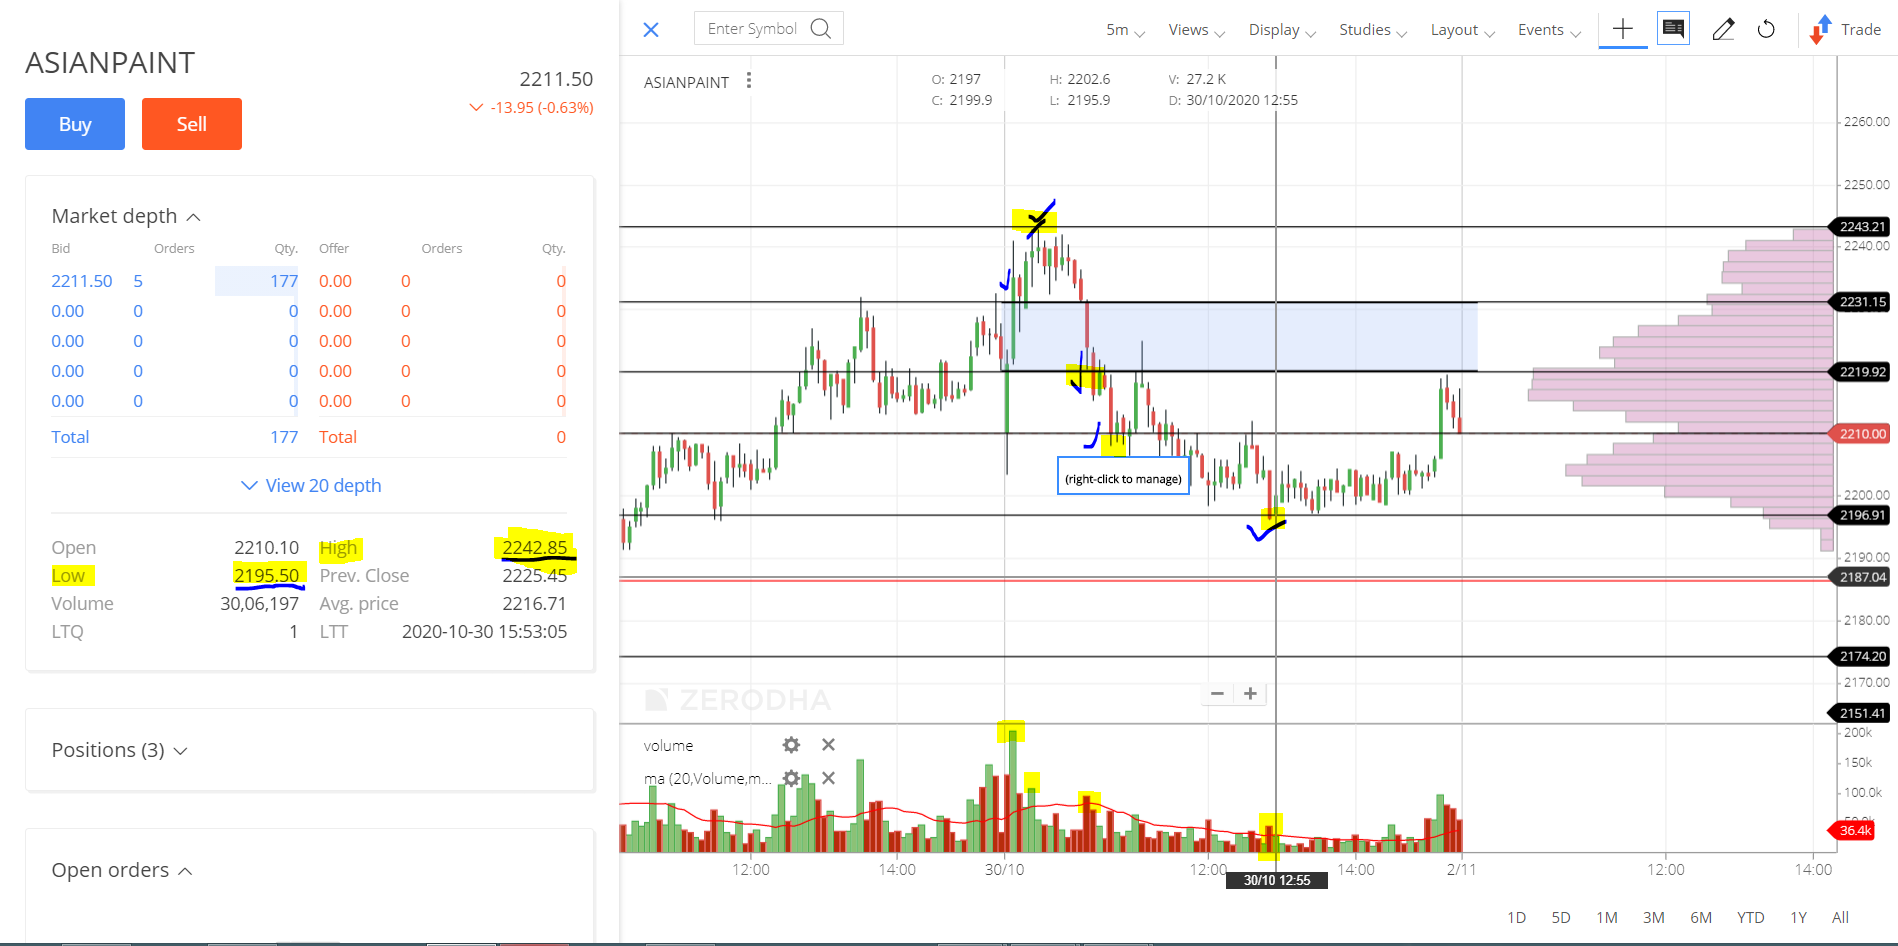Click the Prev. Close value 2225.45
Viewport: 1898px width, 946px height.
pyautogui.click(x=534, y=575)
